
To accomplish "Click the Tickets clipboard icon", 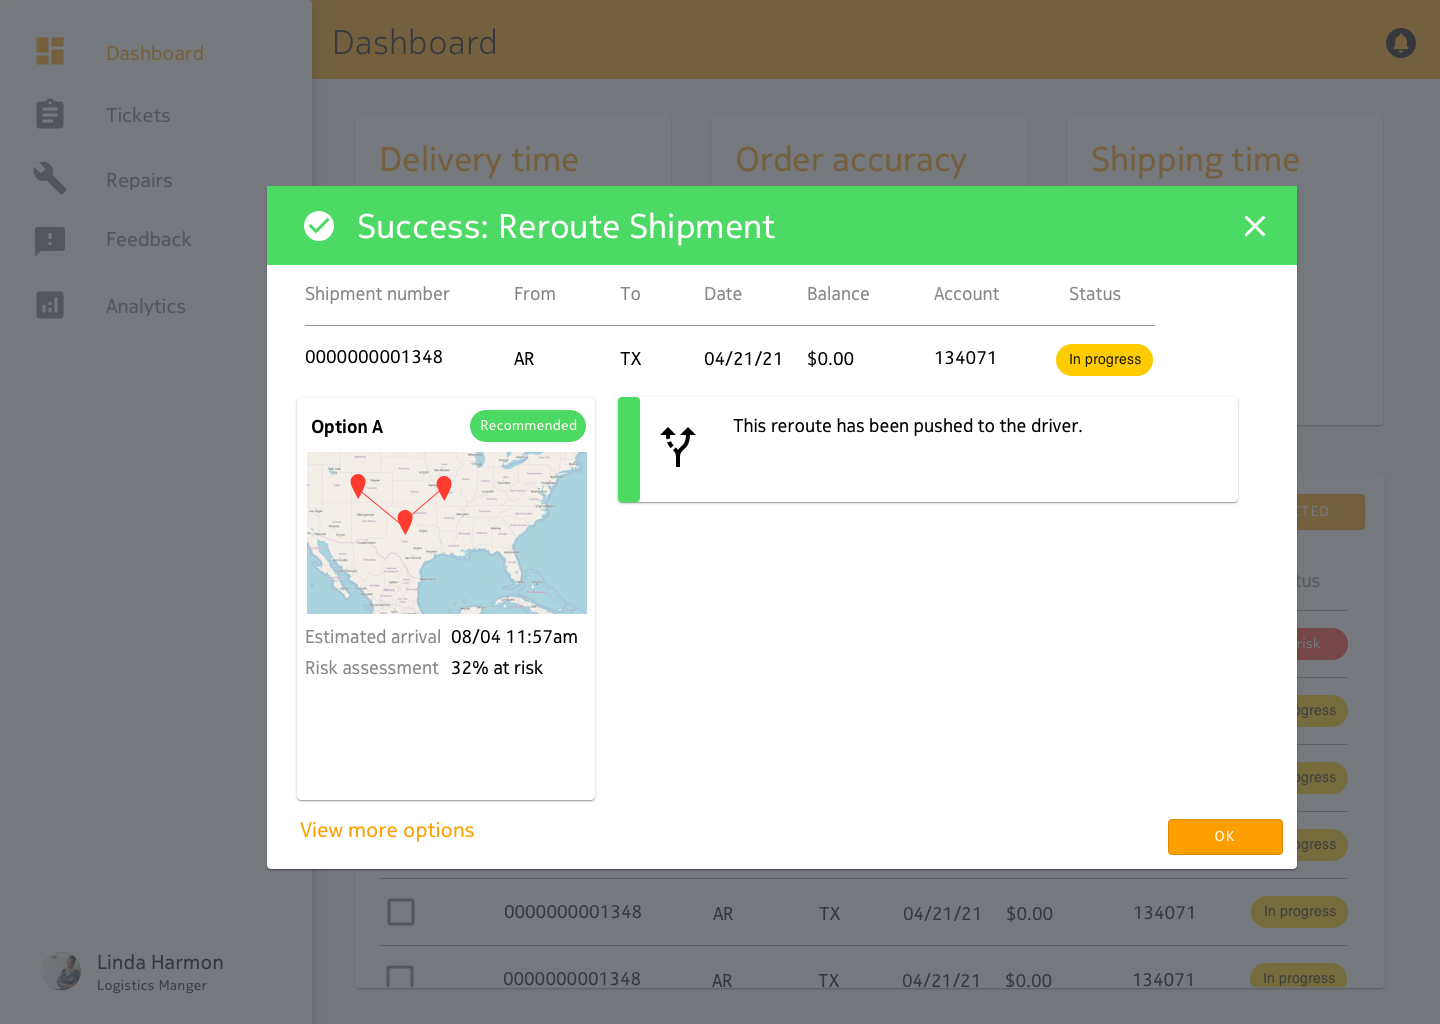I will point(50,114).
